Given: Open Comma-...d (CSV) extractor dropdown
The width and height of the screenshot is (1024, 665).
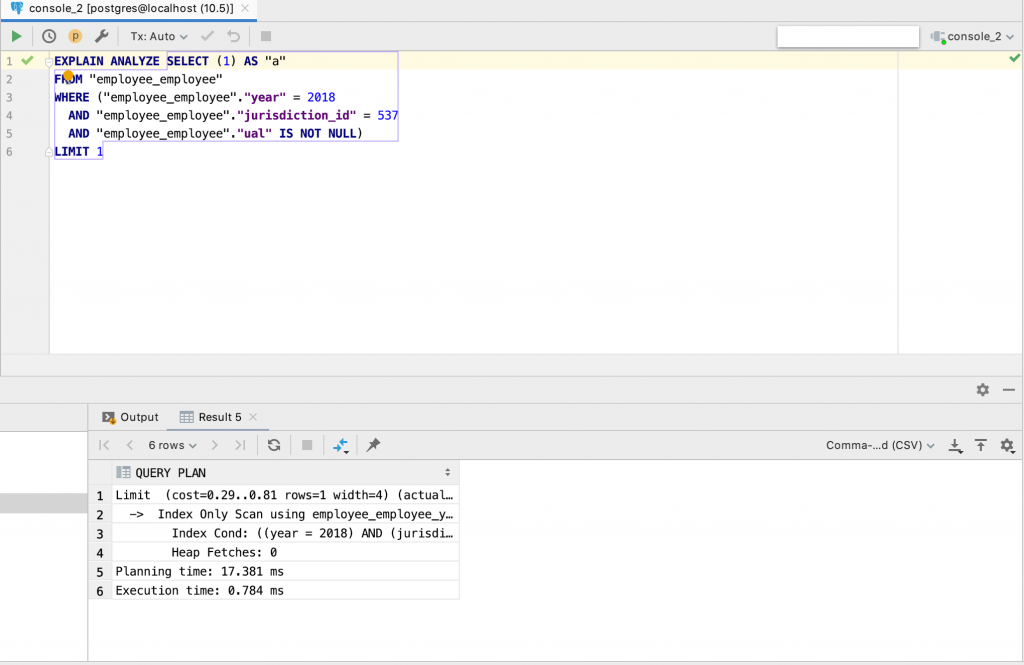Looking at the screenshot, I should 880,446.
